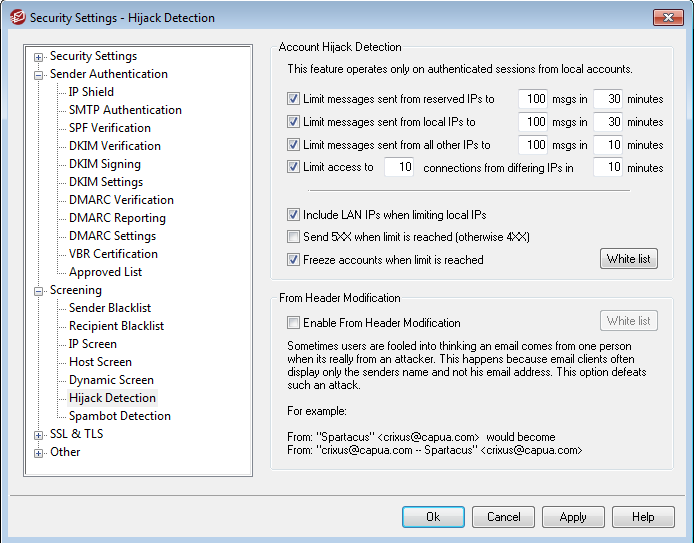Click the Help button
The width and height of the screenshot is (695, 543).
coord(643,517)
